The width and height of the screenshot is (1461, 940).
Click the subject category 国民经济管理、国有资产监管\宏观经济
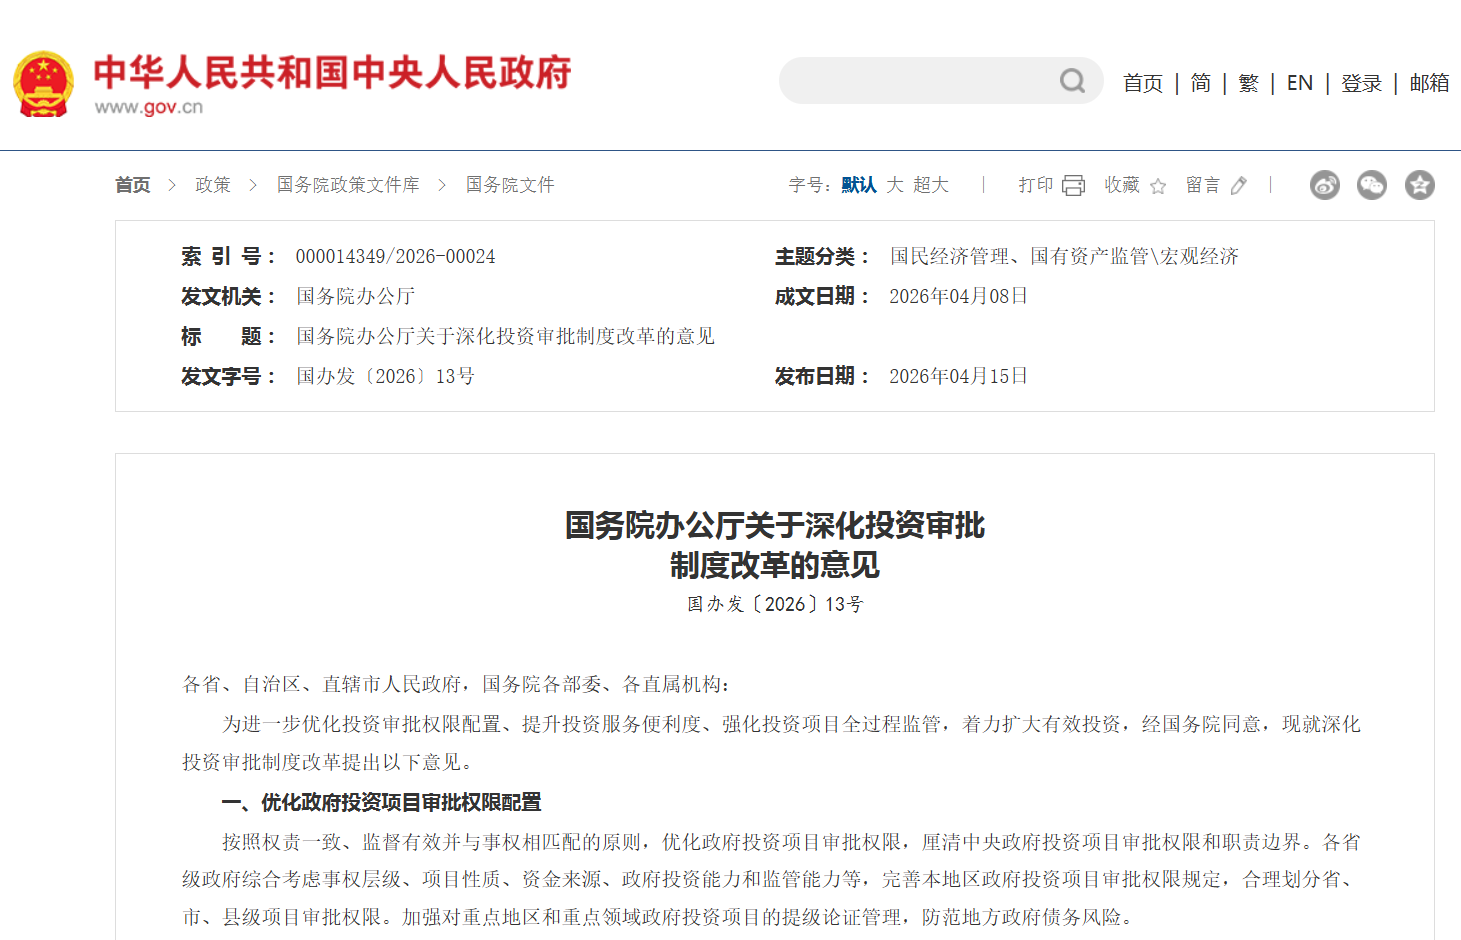tap(1064, 257)
